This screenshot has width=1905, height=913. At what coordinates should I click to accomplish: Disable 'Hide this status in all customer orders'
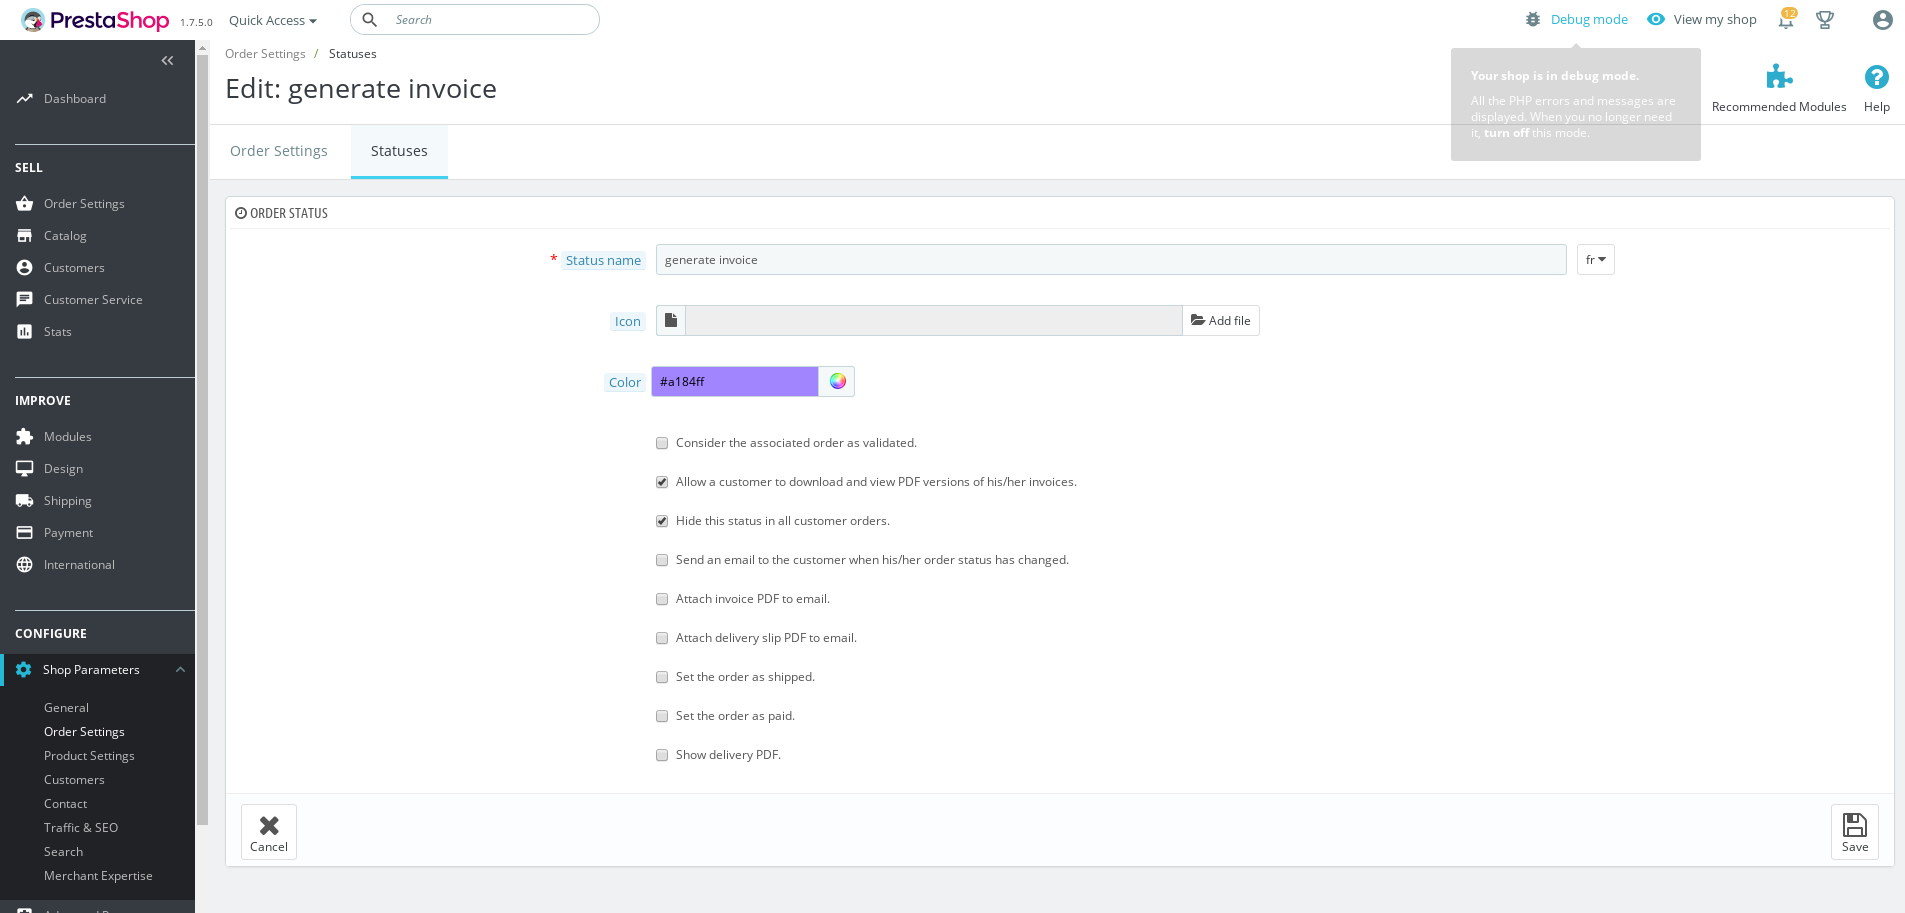coord(661,520)
